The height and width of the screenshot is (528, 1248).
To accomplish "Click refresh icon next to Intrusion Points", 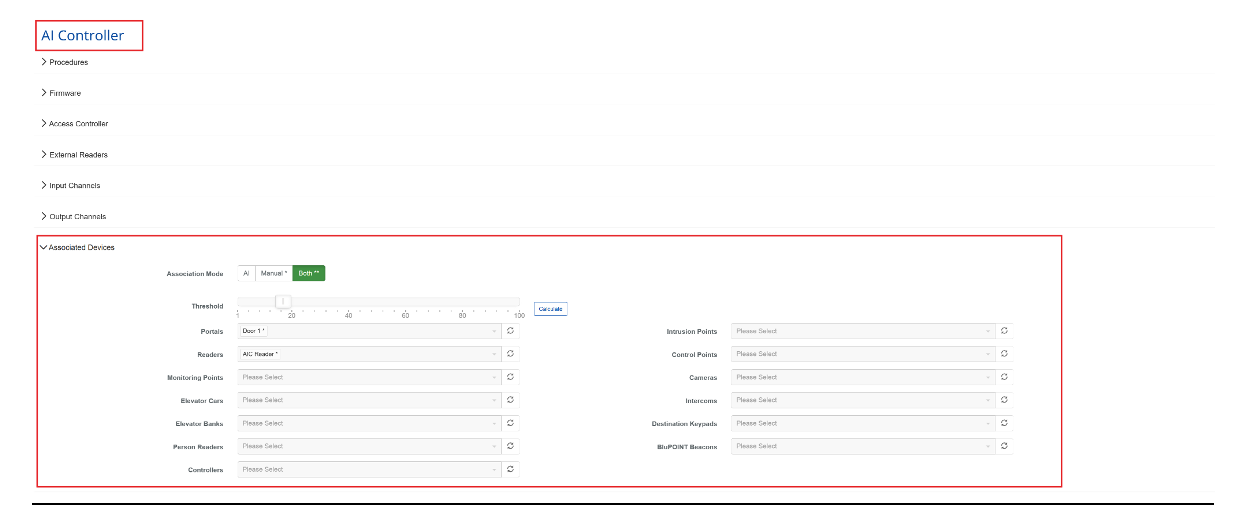I will tap(1004, 331).
